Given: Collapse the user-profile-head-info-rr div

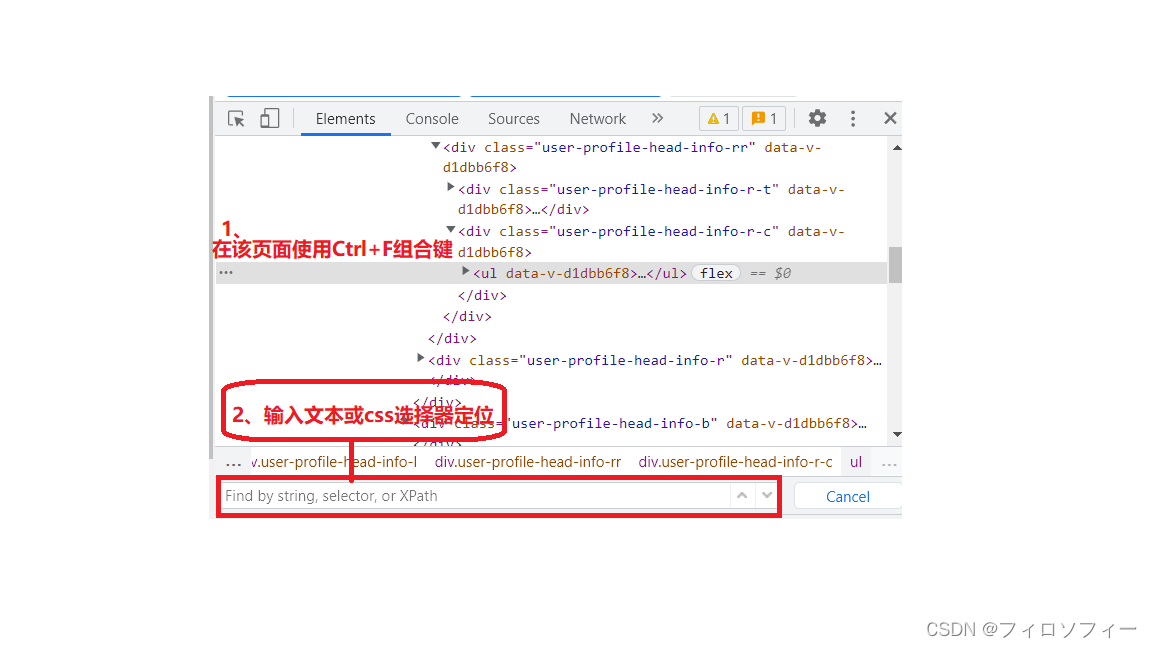Looking at the screenshot, I should click(x=436, y=146).
